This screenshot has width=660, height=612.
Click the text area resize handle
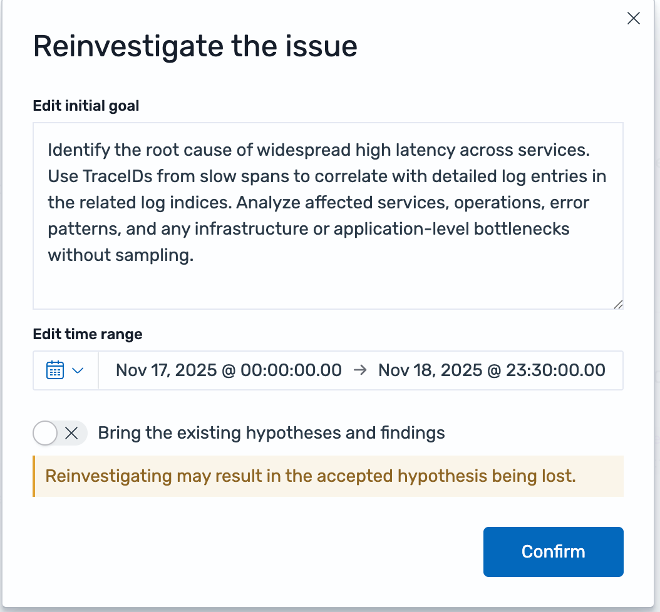point(618,304)
